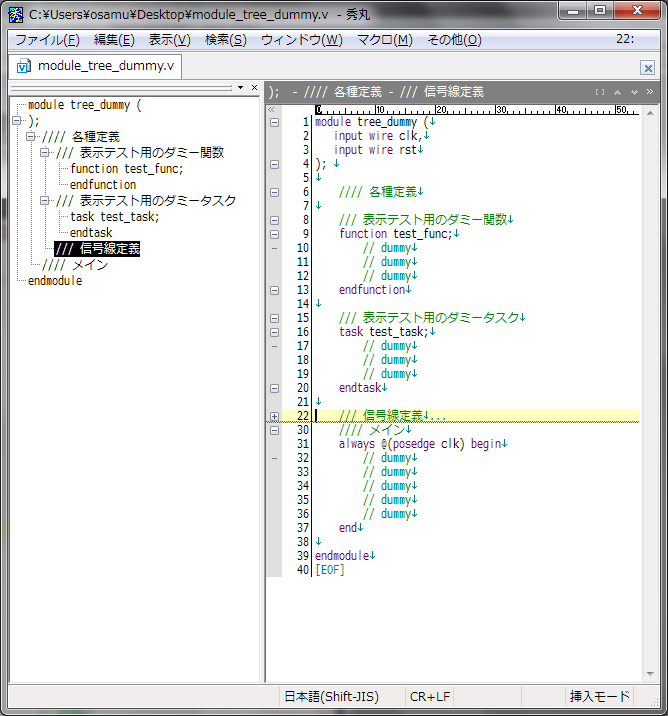The height and width of the screenshot is (716, 668).
Task: Close the module_tree_dummy.v tab
Action: coord(648,68)
